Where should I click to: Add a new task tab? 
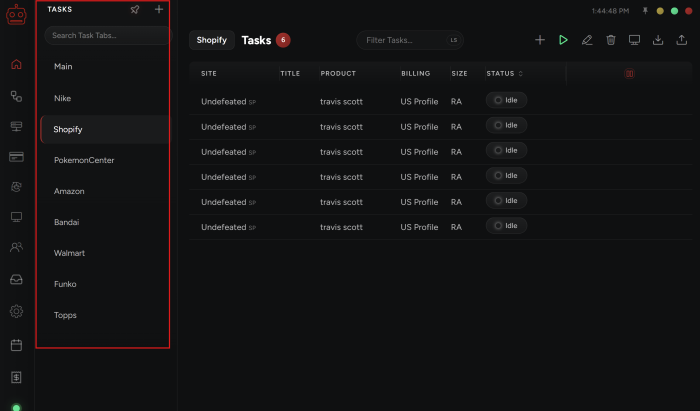(158, 9)
